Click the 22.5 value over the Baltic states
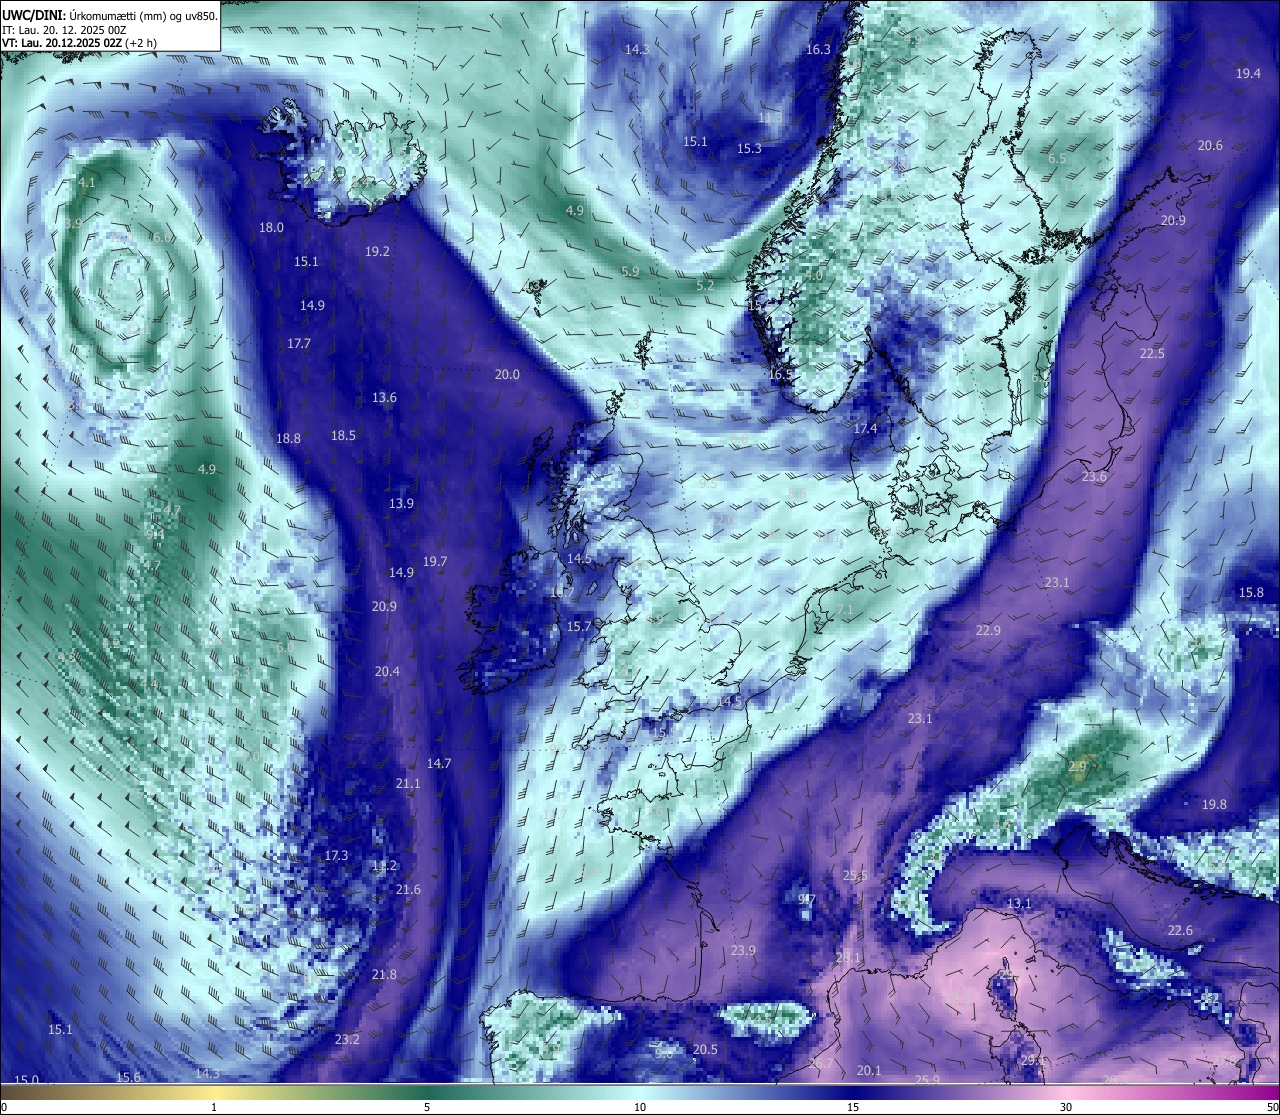The image size is (1280, 1115). [x=1152, y=354]
